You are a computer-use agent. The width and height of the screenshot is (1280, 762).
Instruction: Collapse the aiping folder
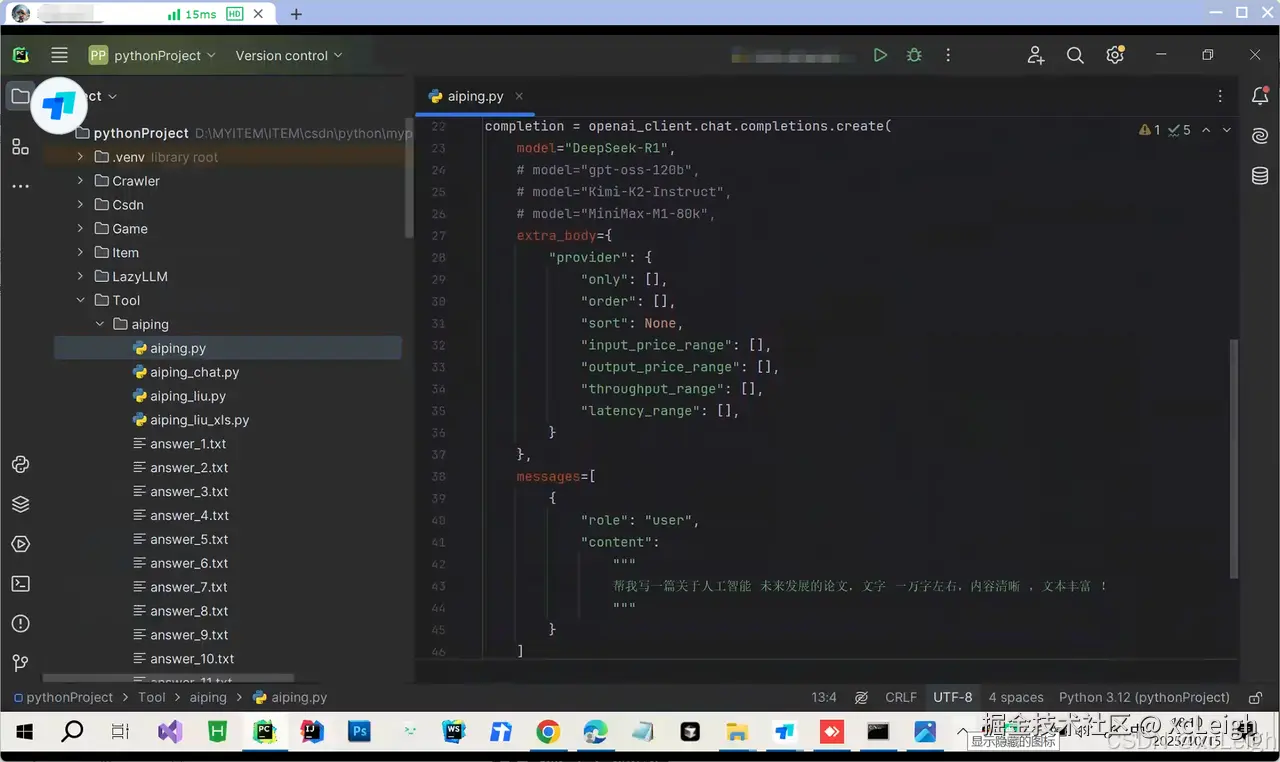coord(100,325)
